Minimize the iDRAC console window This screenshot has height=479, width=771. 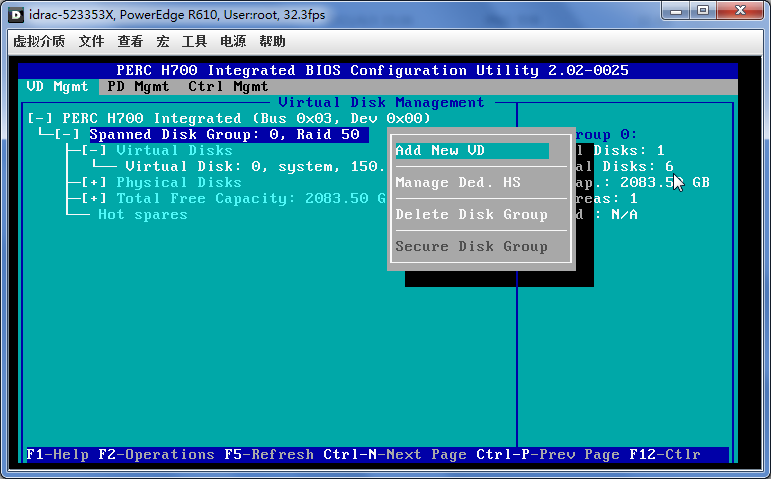coord(676,10)
